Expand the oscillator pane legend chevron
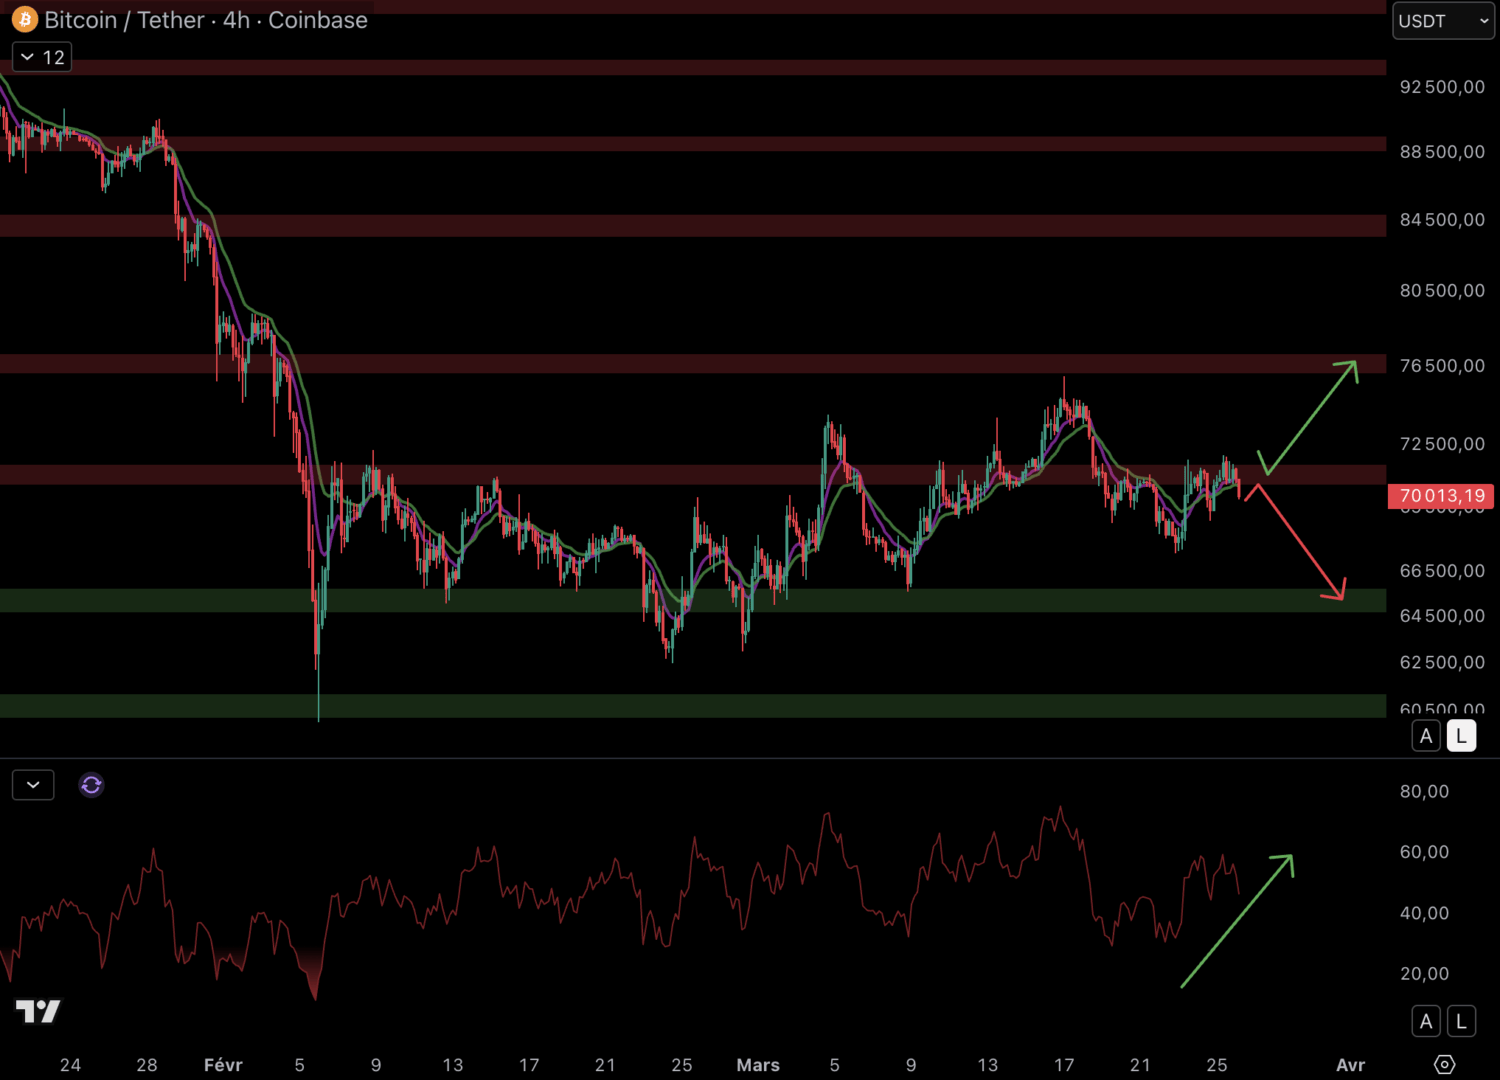 33,785
